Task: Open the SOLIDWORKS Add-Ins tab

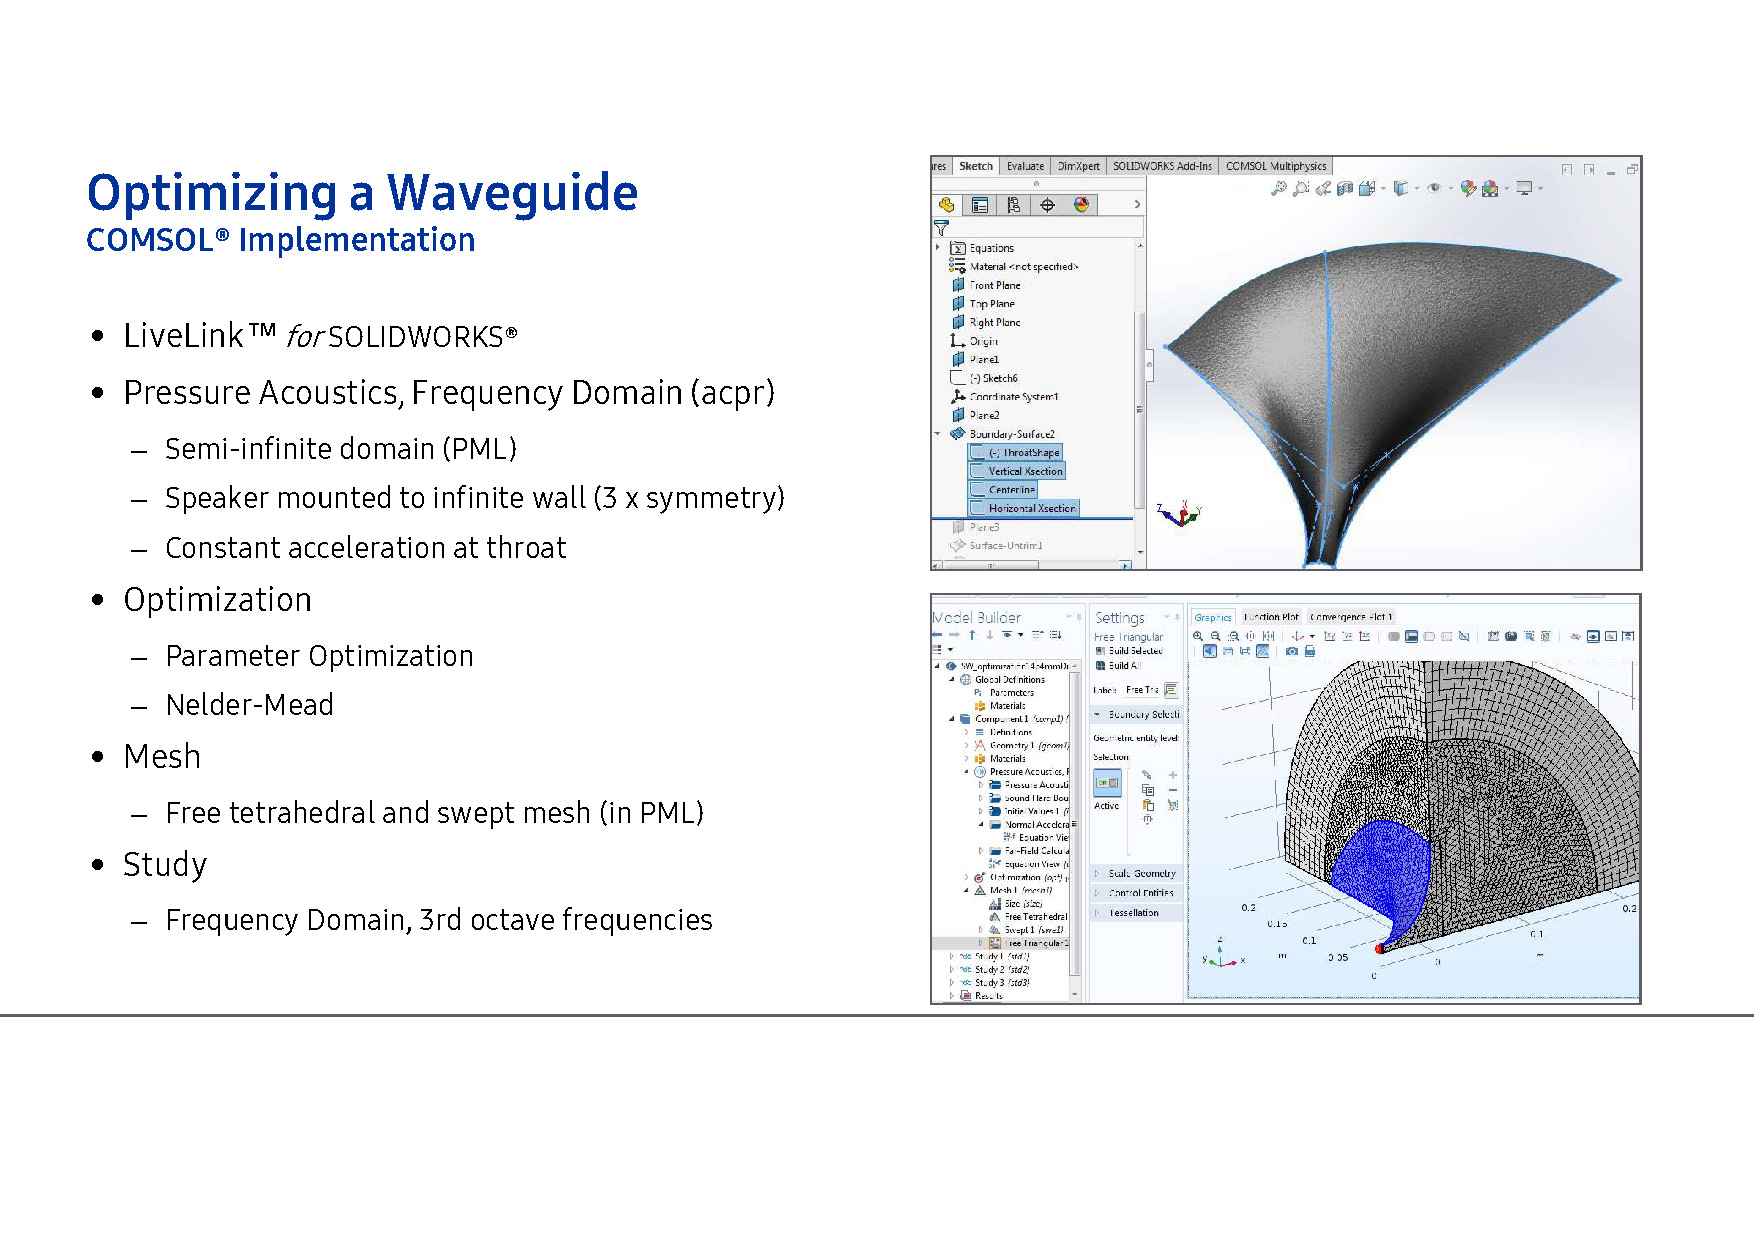Action: 1162,166
